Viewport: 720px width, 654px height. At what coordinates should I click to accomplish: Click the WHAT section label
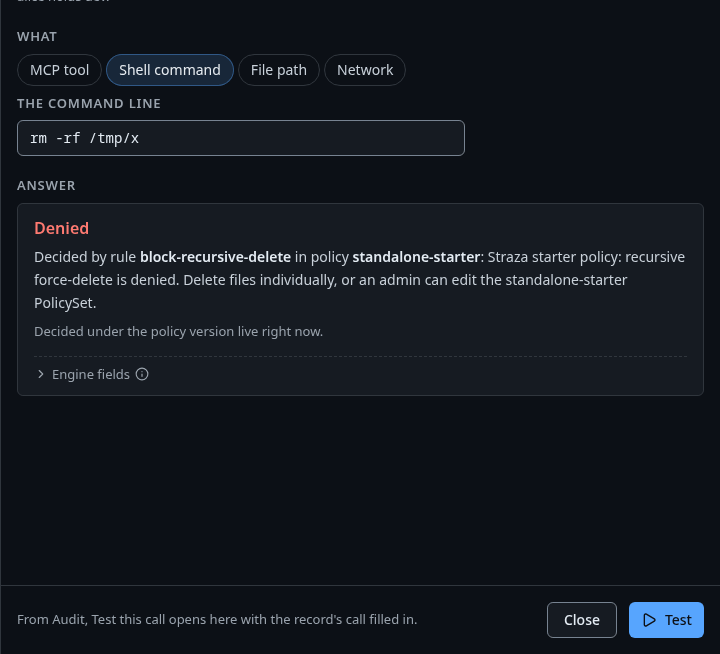(x=37, y=37)
